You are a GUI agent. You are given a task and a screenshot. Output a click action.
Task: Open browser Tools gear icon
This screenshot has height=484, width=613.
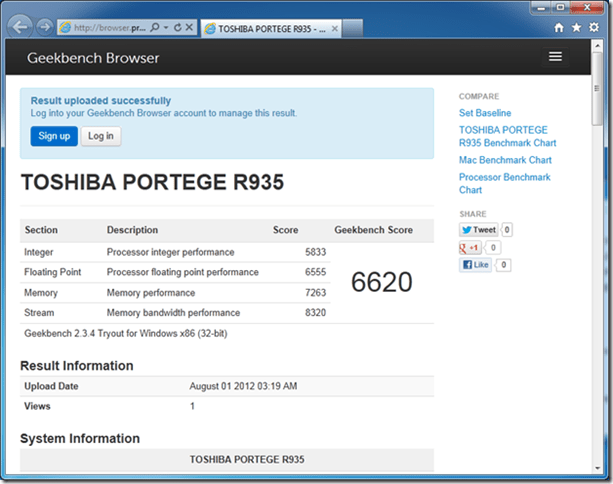click(x=594, y=27)
